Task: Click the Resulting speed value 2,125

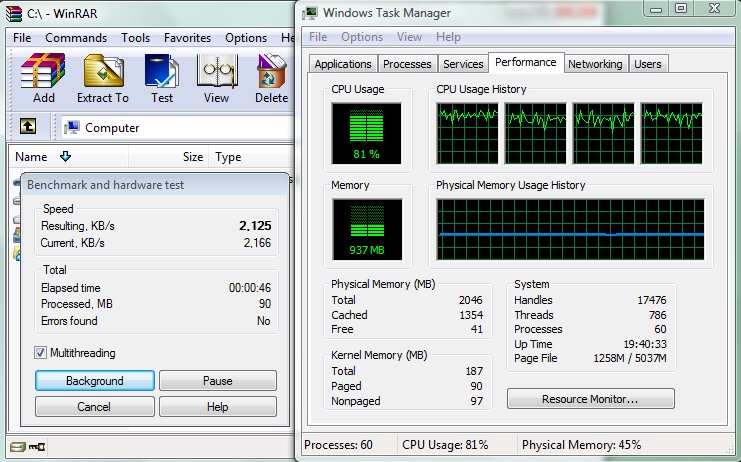Action: (255, 226)
